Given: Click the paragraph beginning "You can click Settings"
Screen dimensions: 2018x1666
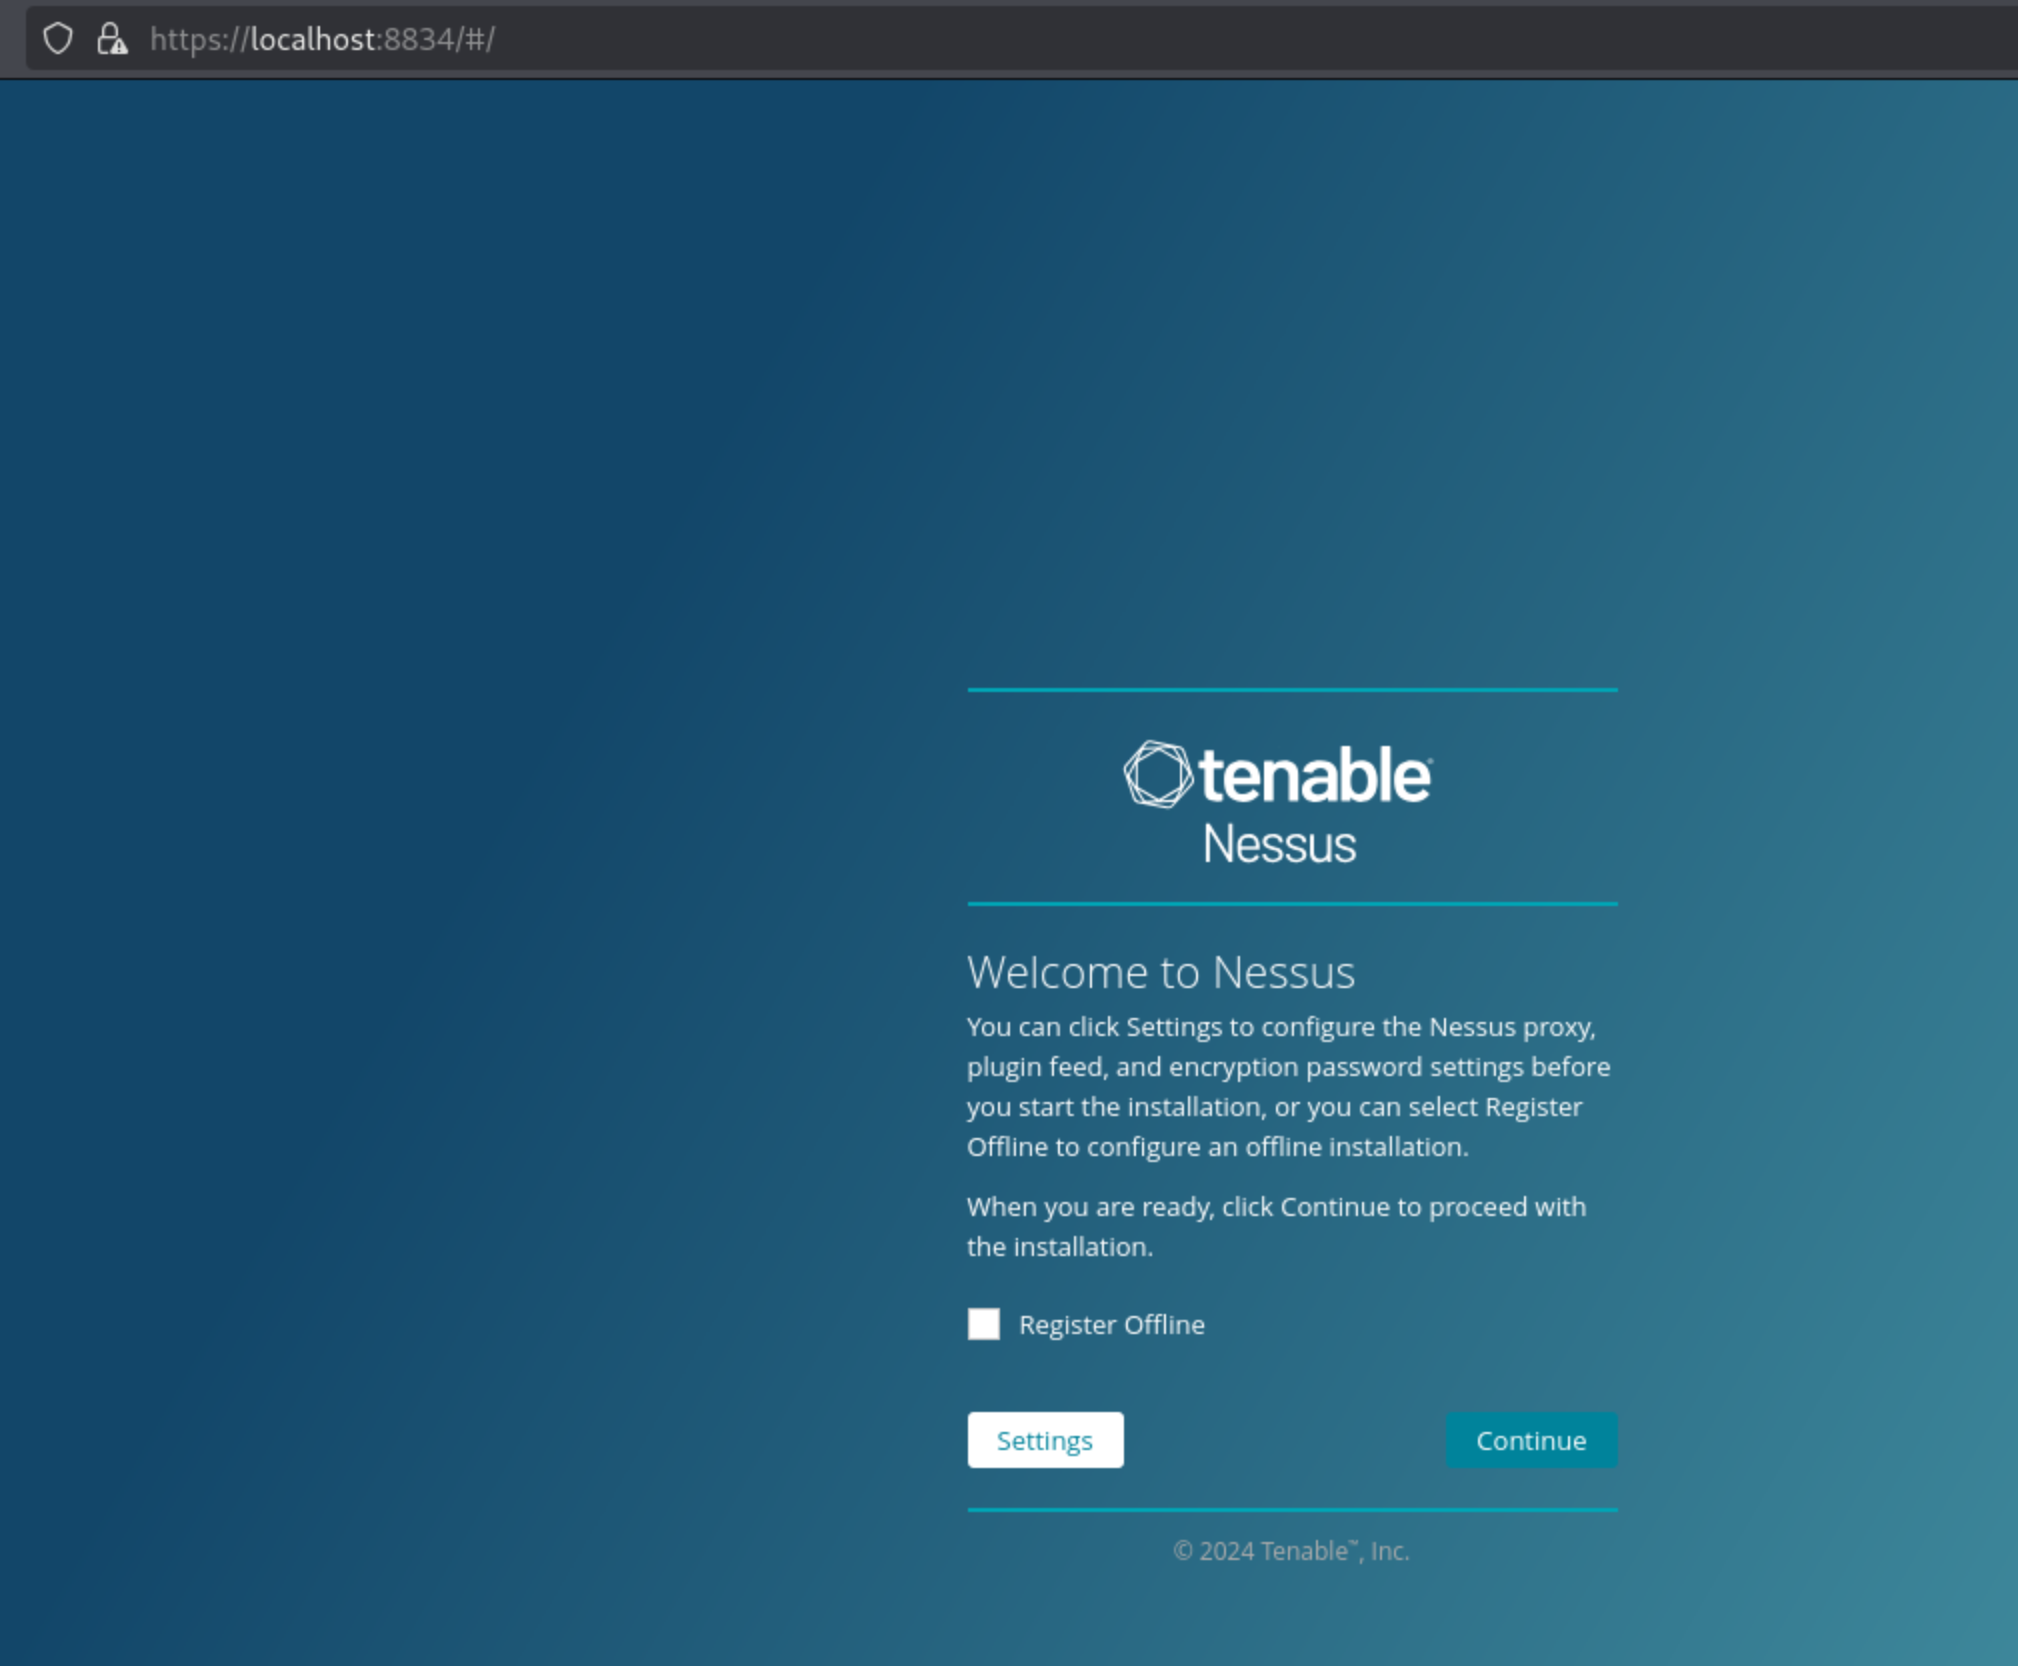Looking at the screenshot, I should (x=1289, y=1087).
